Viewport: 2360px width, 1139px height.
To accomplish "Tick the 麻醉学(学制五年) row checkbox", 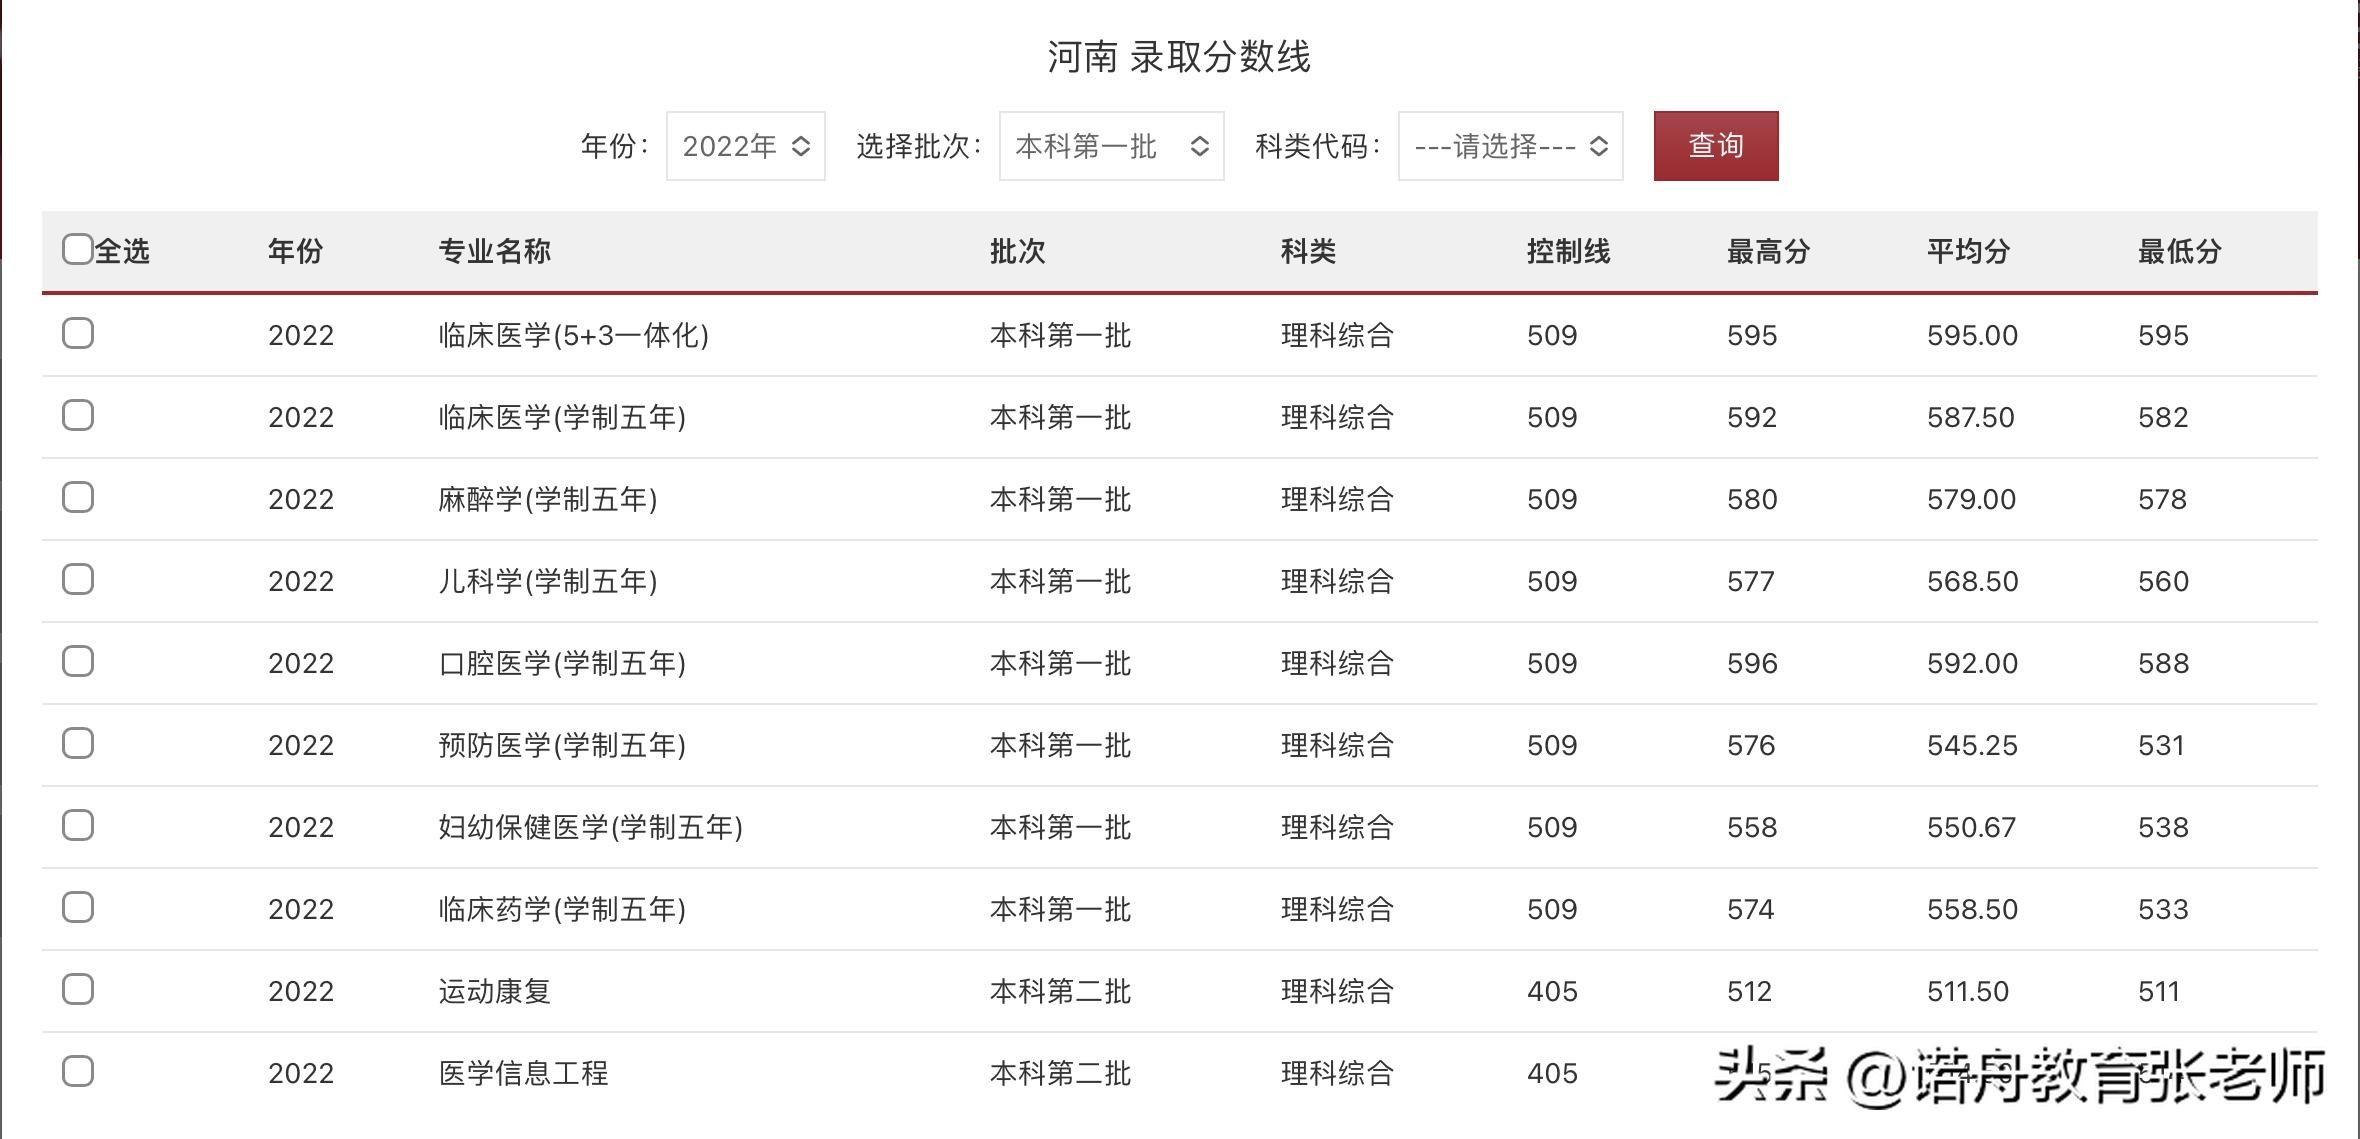I will click(x=78, y=497).
